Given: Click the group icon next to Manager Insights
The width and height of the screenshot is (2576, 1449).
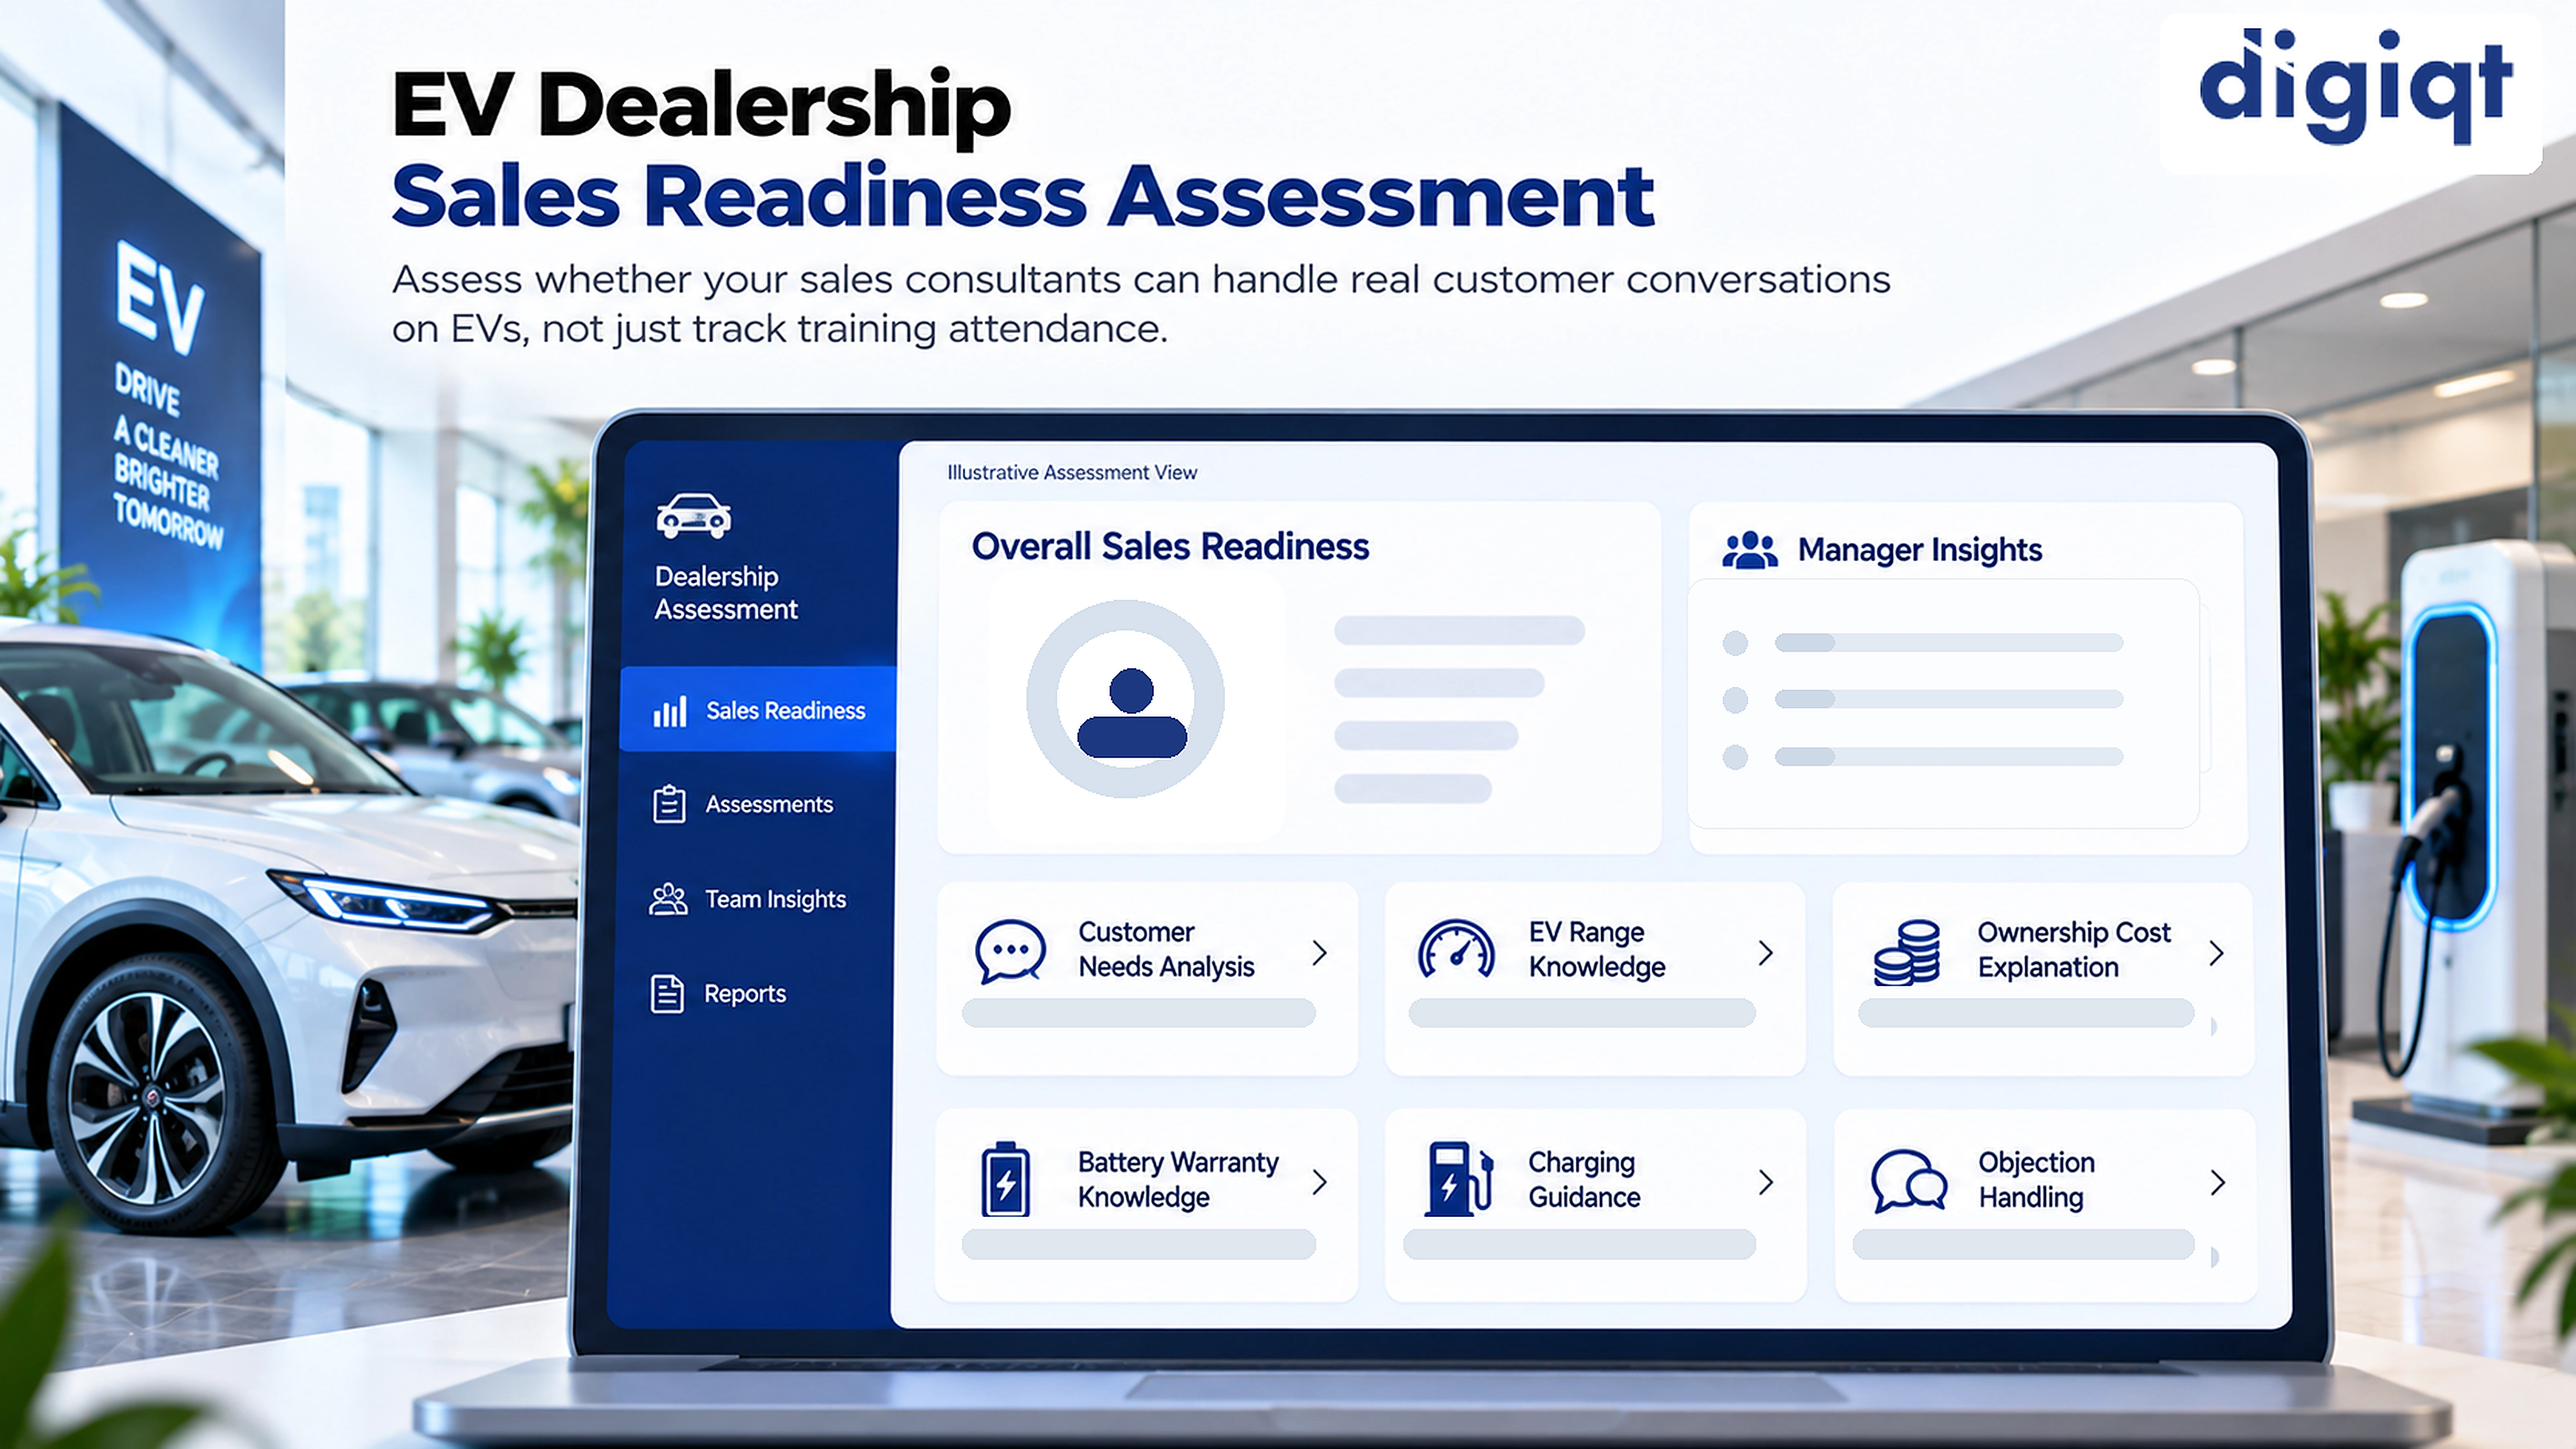Looking at the screenshot, I should (x=1750, y=550).
